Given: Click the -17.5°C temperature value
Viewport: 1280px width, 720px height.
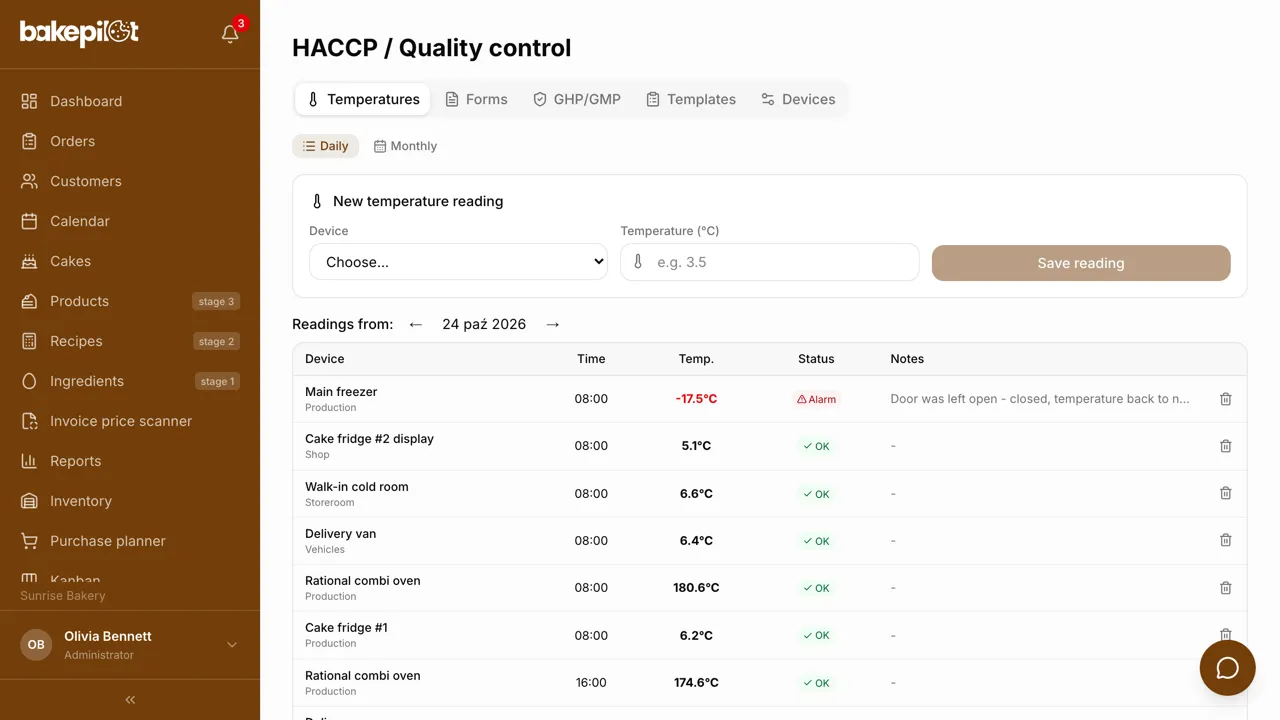Looking at the screenshot, I should click(x=696, y=399).
